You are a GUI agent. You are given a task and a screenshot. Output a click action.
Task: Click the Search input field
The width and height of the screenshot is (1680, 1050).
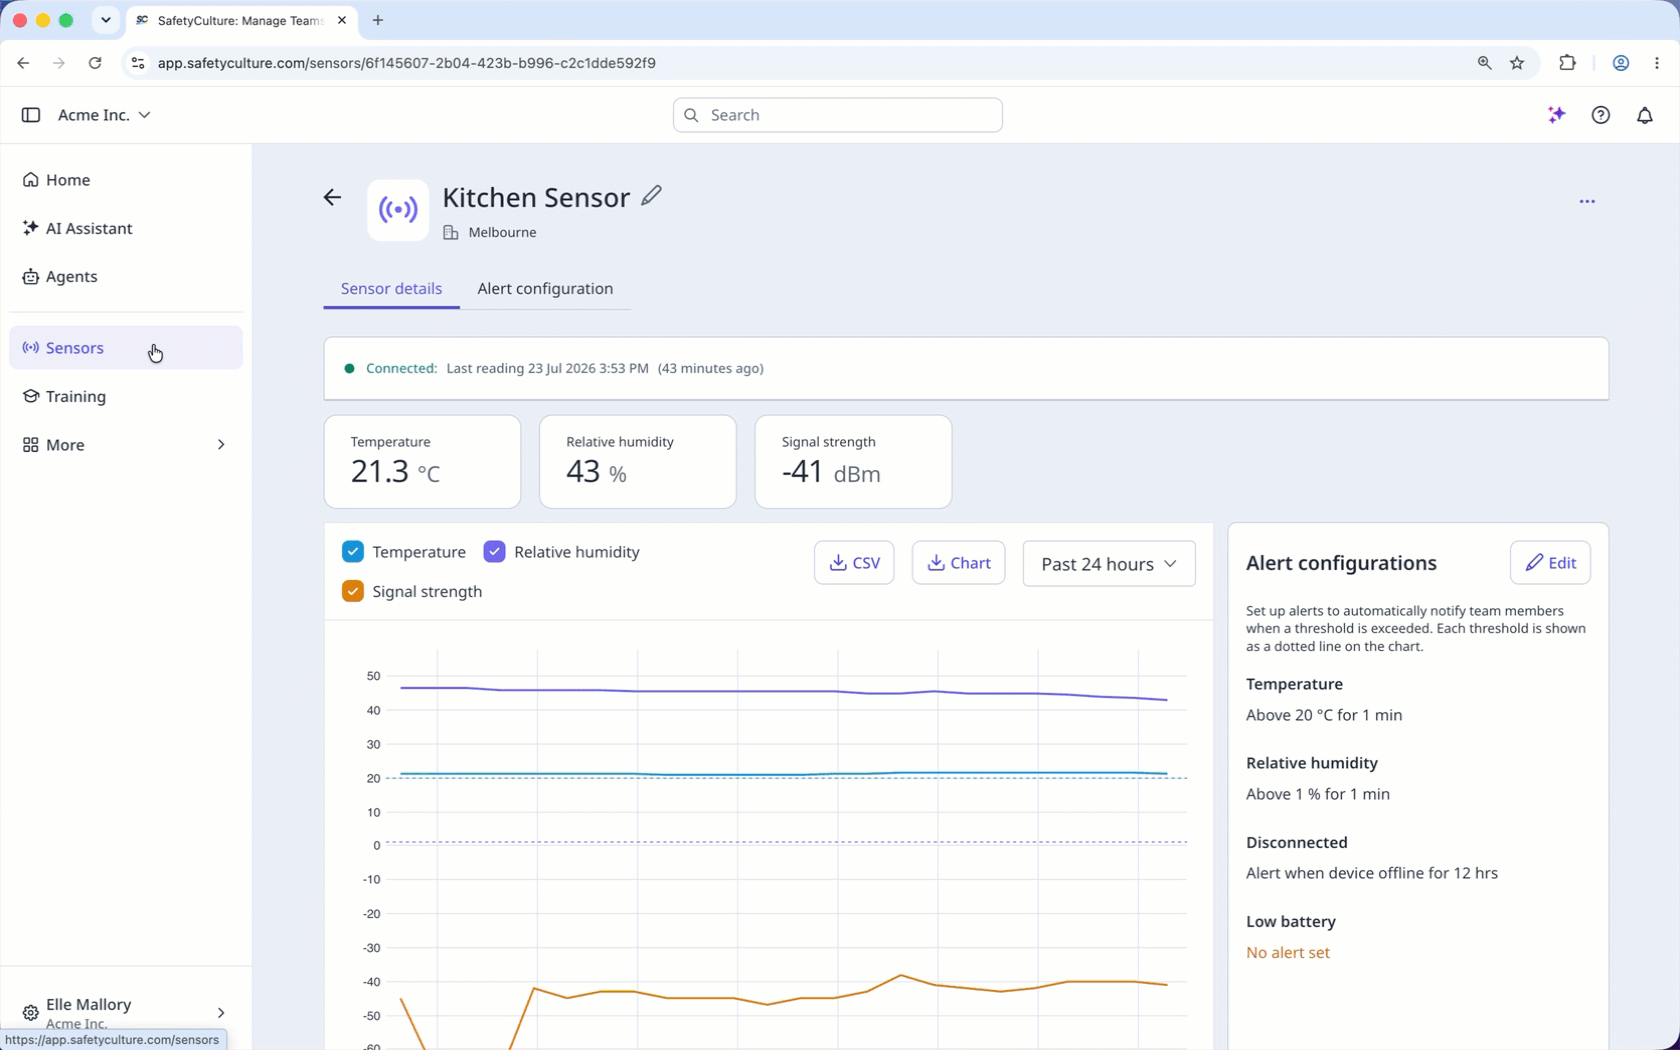click(x=838, y=115)
